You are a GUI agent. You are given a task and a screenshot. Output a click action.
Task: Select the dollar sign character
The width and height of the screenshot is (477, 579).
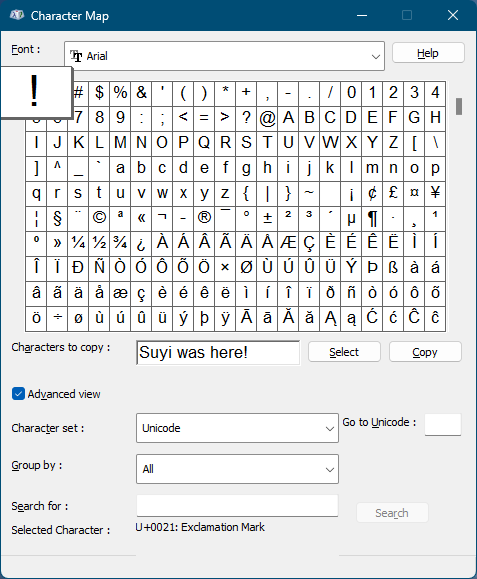coord(99,93)
